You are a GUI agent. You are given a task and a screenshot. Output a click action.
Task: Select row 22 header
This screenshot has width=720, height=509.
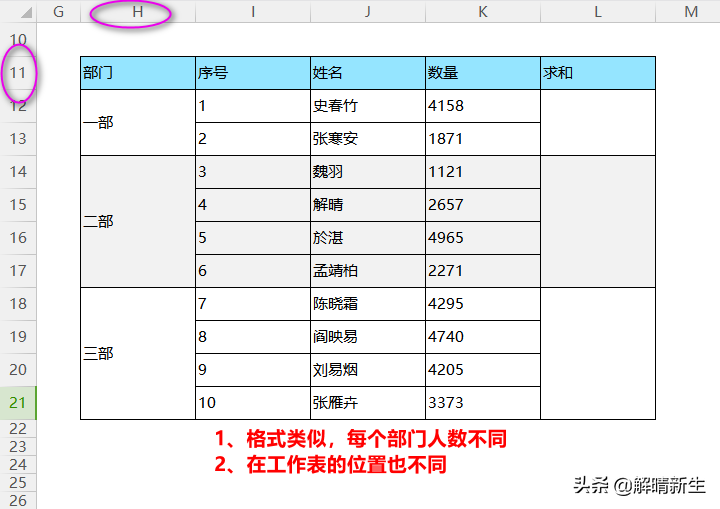pyautogui.click(x=18, y=429)
